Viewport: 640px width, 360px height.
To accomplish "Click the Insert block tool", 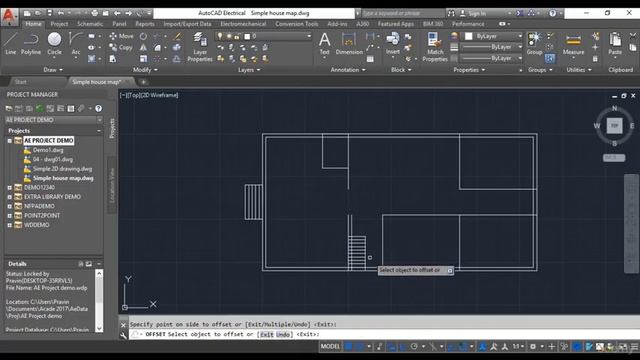I will tap(393, 44).
